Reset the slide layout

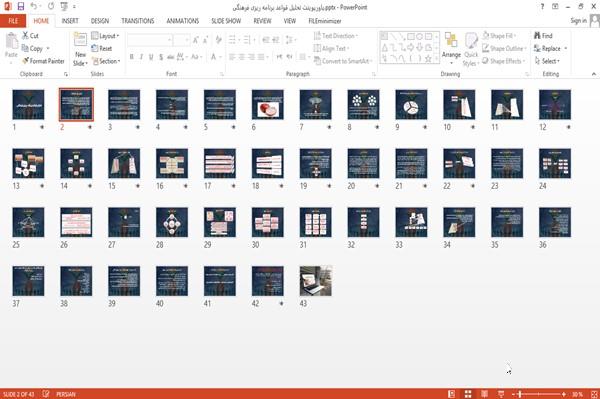[102, 49]
